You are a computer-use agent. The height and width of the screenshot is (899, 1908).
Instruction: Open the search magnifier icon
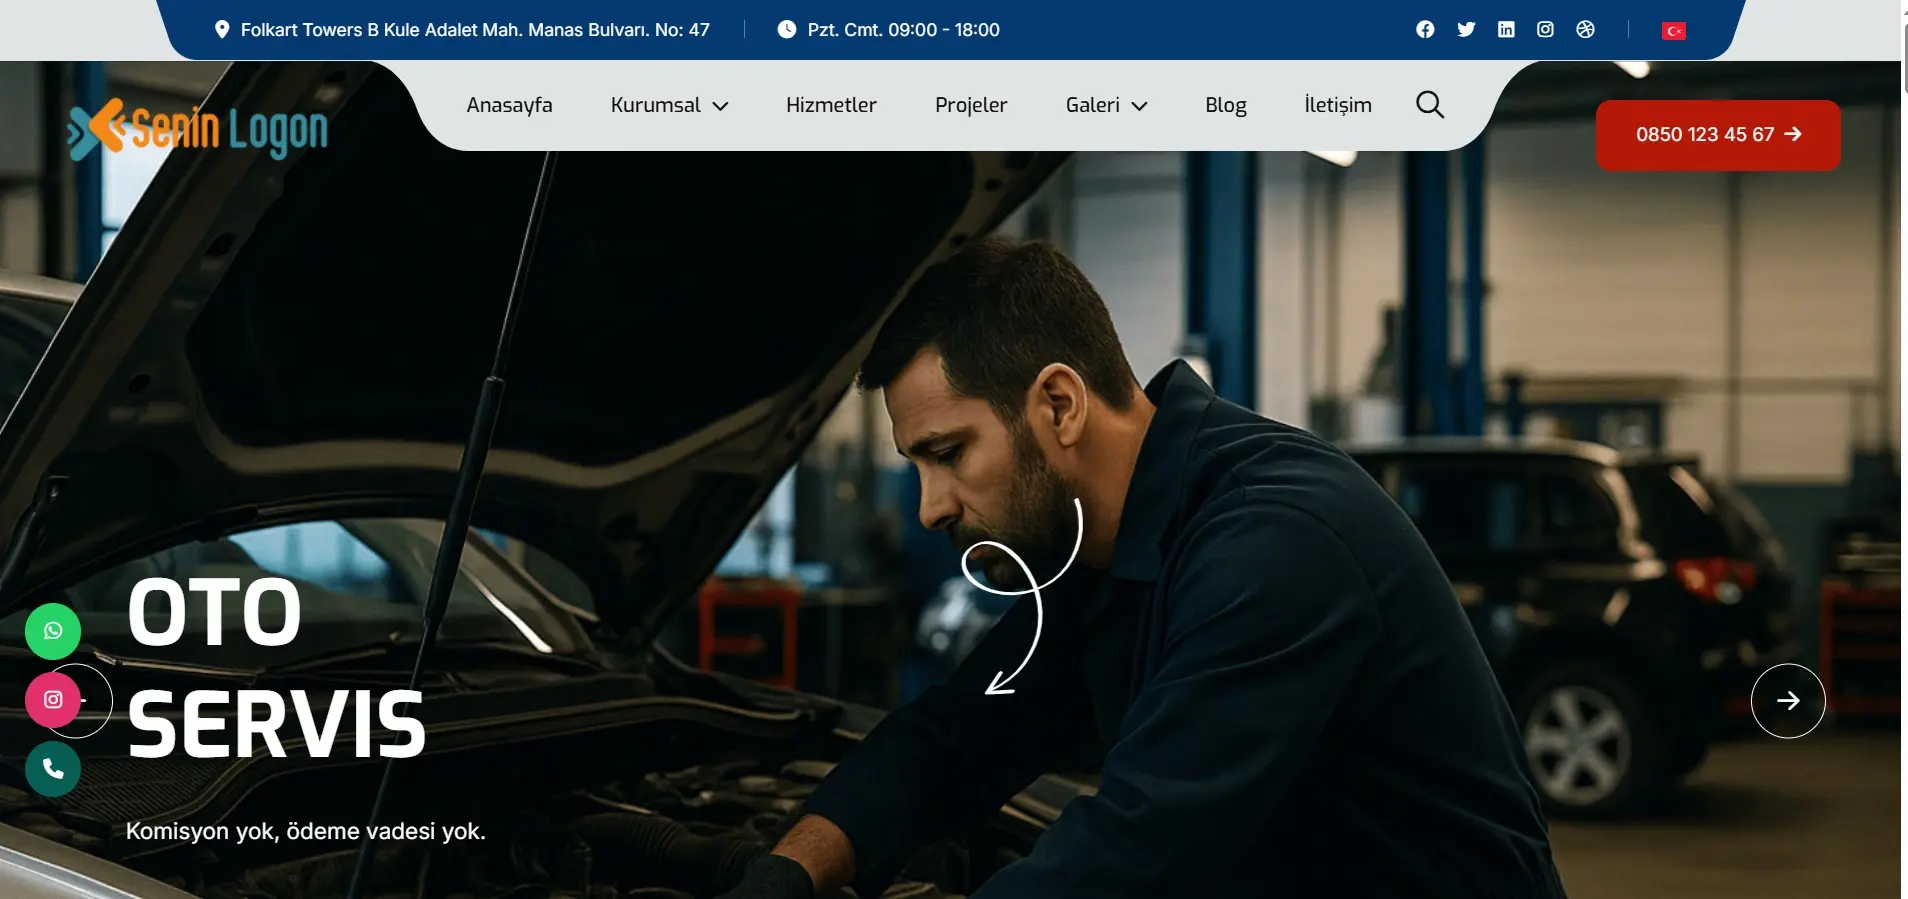[1430, 105]
